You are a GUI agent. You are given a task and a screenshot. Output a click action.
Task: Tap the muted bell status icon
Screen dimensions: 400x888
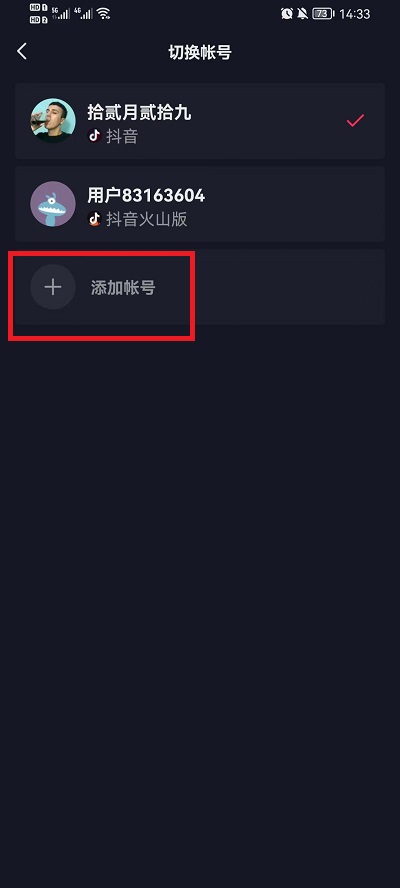(x=303, y=14)
